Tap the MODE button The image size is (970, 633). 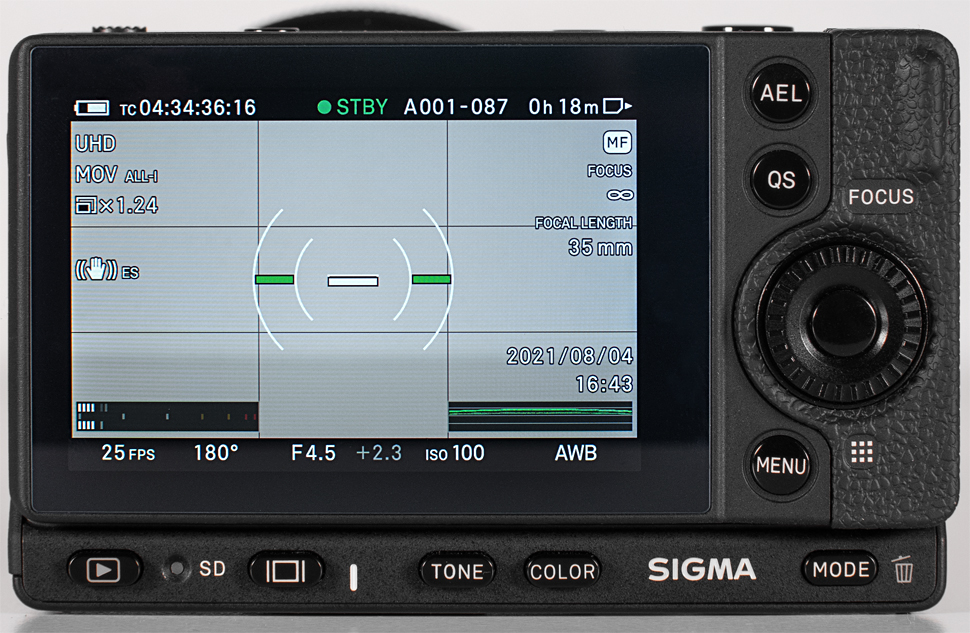point(841,569)
